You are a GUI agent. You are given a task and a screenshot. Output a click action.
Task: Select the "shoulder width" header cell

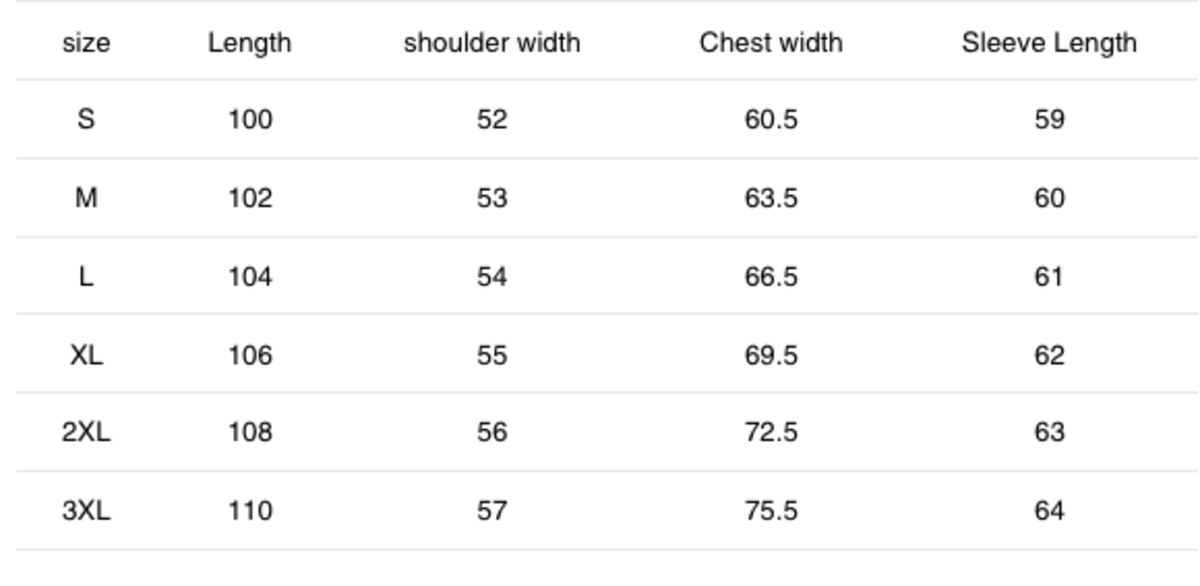pyautogui.click(x=491, y=43)
